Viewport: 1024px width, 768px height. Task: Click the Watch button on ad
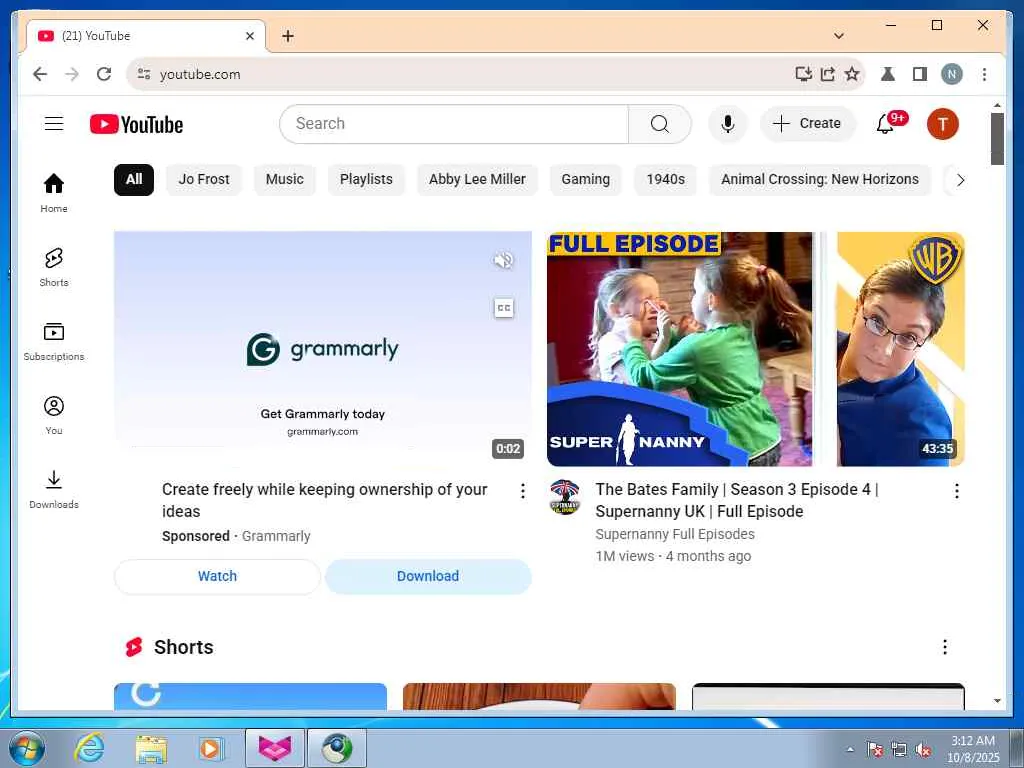tap(217, 577)
